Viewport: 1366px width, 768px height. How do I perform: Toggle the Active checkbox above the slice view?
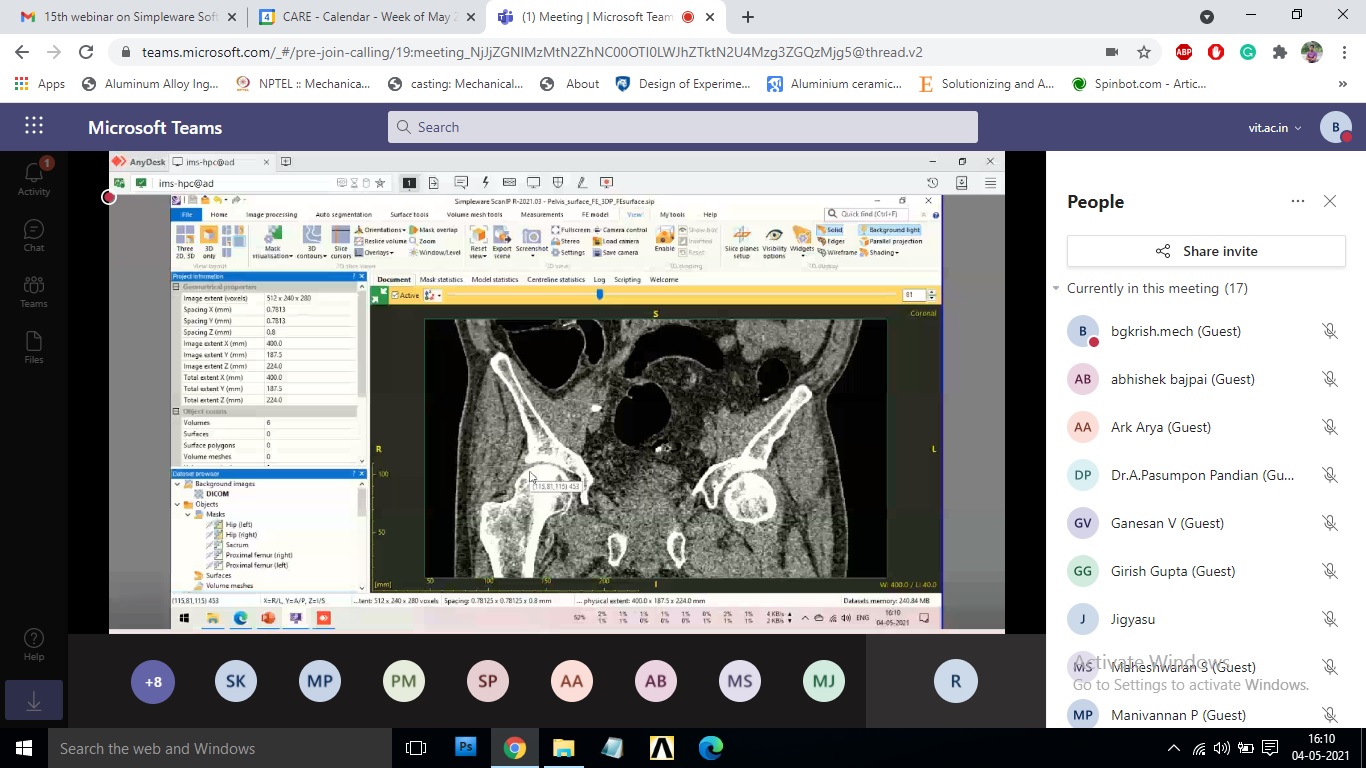tap(394, 295)
